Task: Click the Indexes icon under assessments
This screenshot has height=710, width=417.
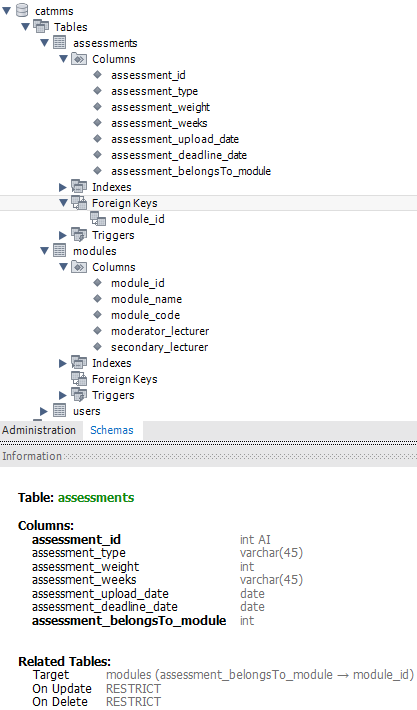Action: click(x=79, y=187)
